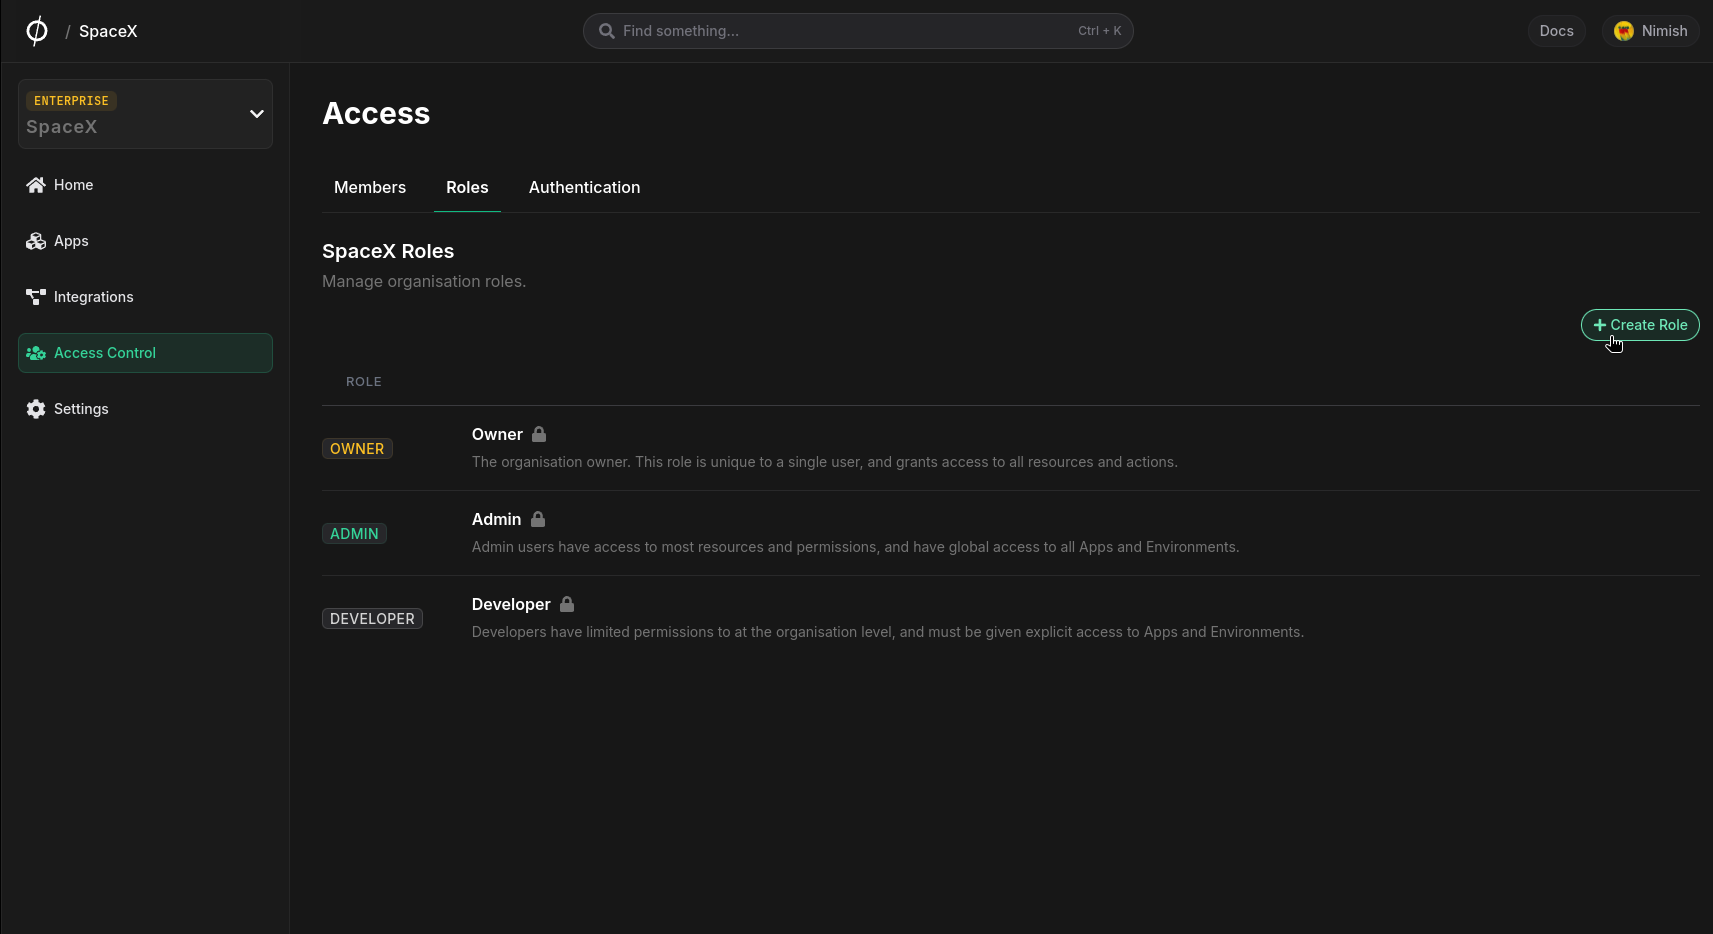The image size is (1713, 934).
Task: Click the lock icon beside Owner
Action: [539, 434]
